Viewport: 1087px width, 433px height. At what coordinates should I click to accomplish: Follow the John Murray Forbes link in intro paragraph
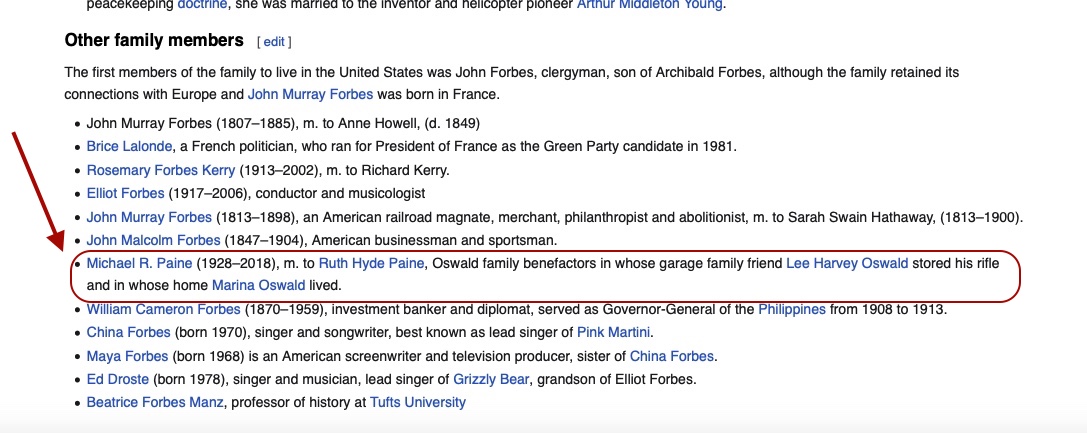(310, 94)
